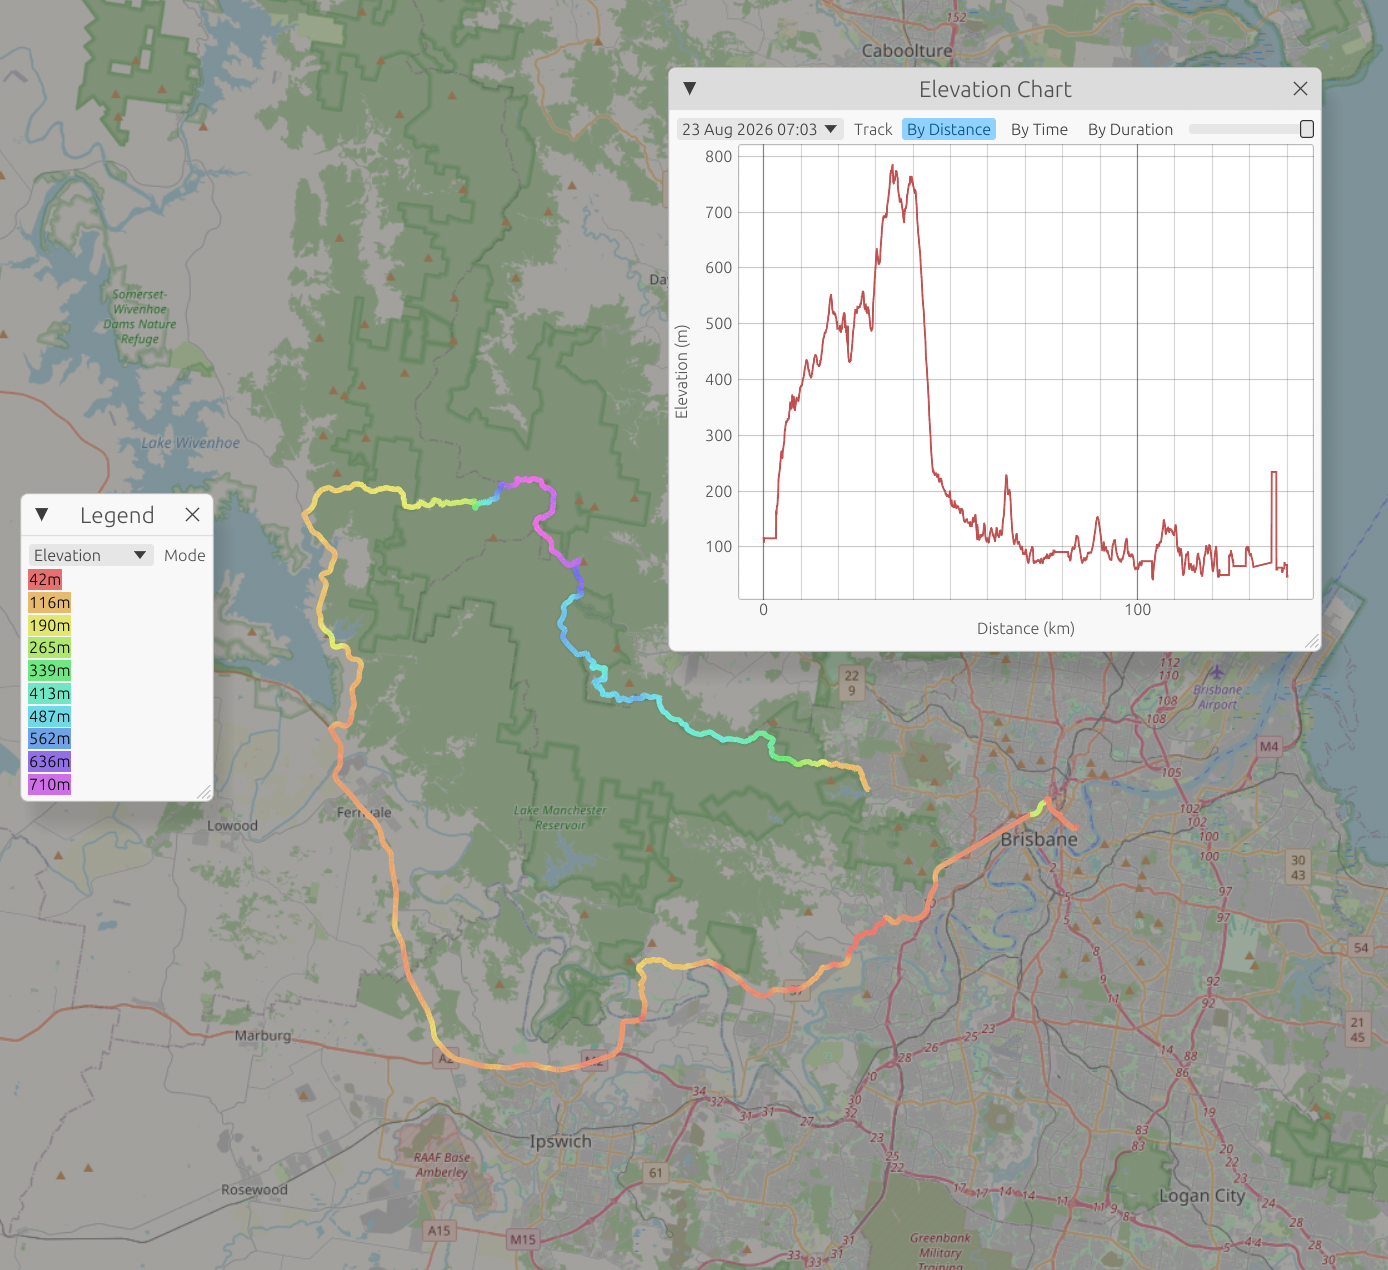Select the 190m yellow legend swatch
This screenshot has height=1270, width=1388.
pyautogui.click(x=50, y=626)
